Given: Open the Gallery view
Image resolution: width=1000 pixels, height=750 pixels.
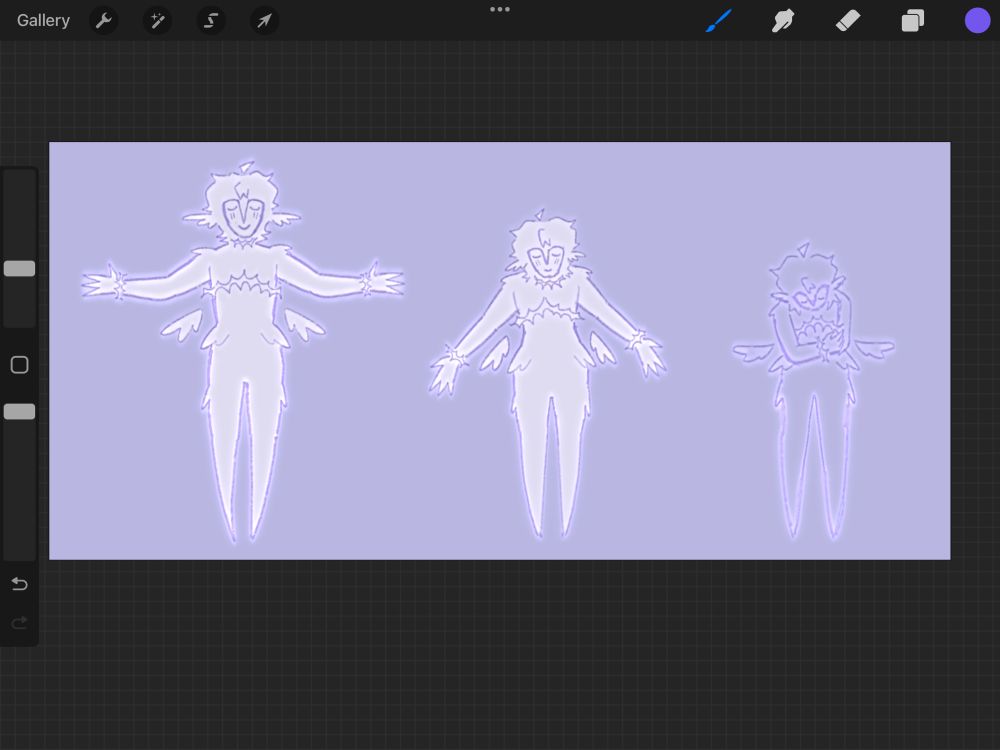Looking at the screenshot, I should coord(43,20).
